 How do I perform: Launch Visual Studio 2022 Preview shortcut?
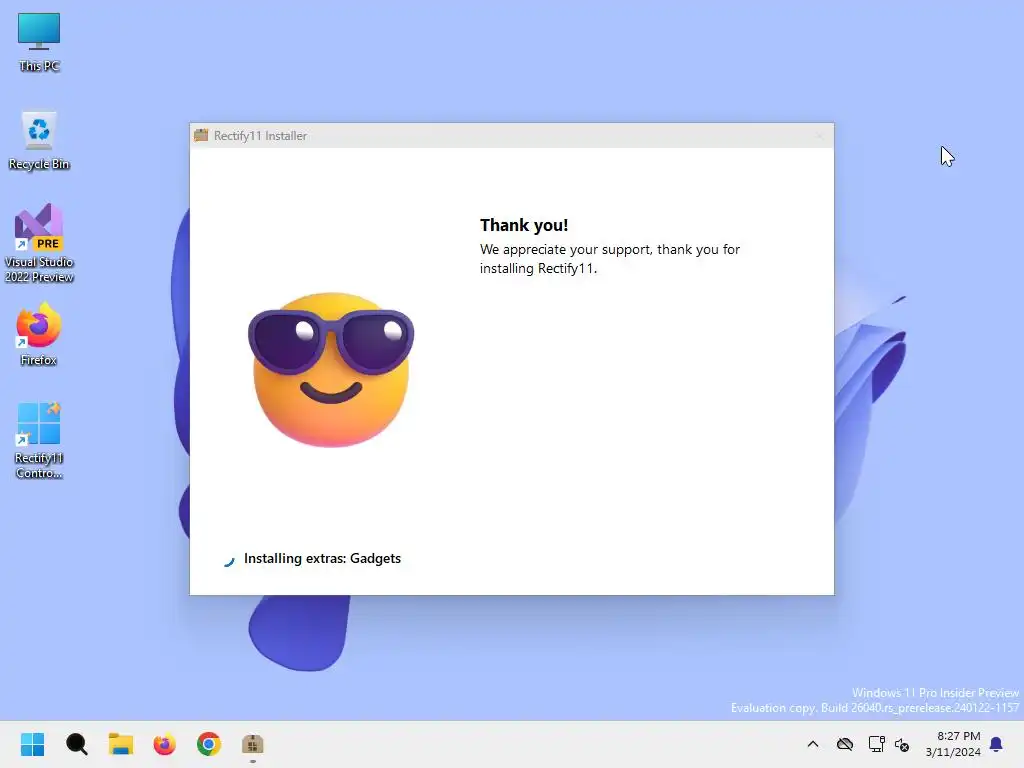coord(39,243)
